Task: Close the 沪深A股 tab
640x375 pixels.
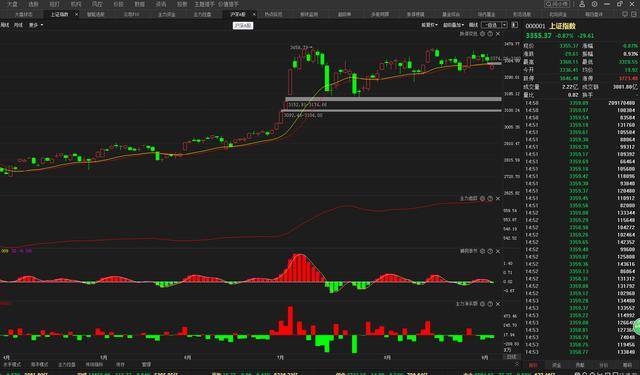Action: pos(254,14)
